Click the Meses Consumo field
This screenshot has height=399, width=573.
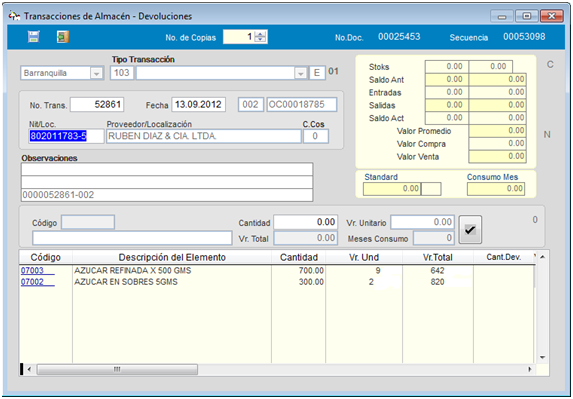click(x=434, y=238)
